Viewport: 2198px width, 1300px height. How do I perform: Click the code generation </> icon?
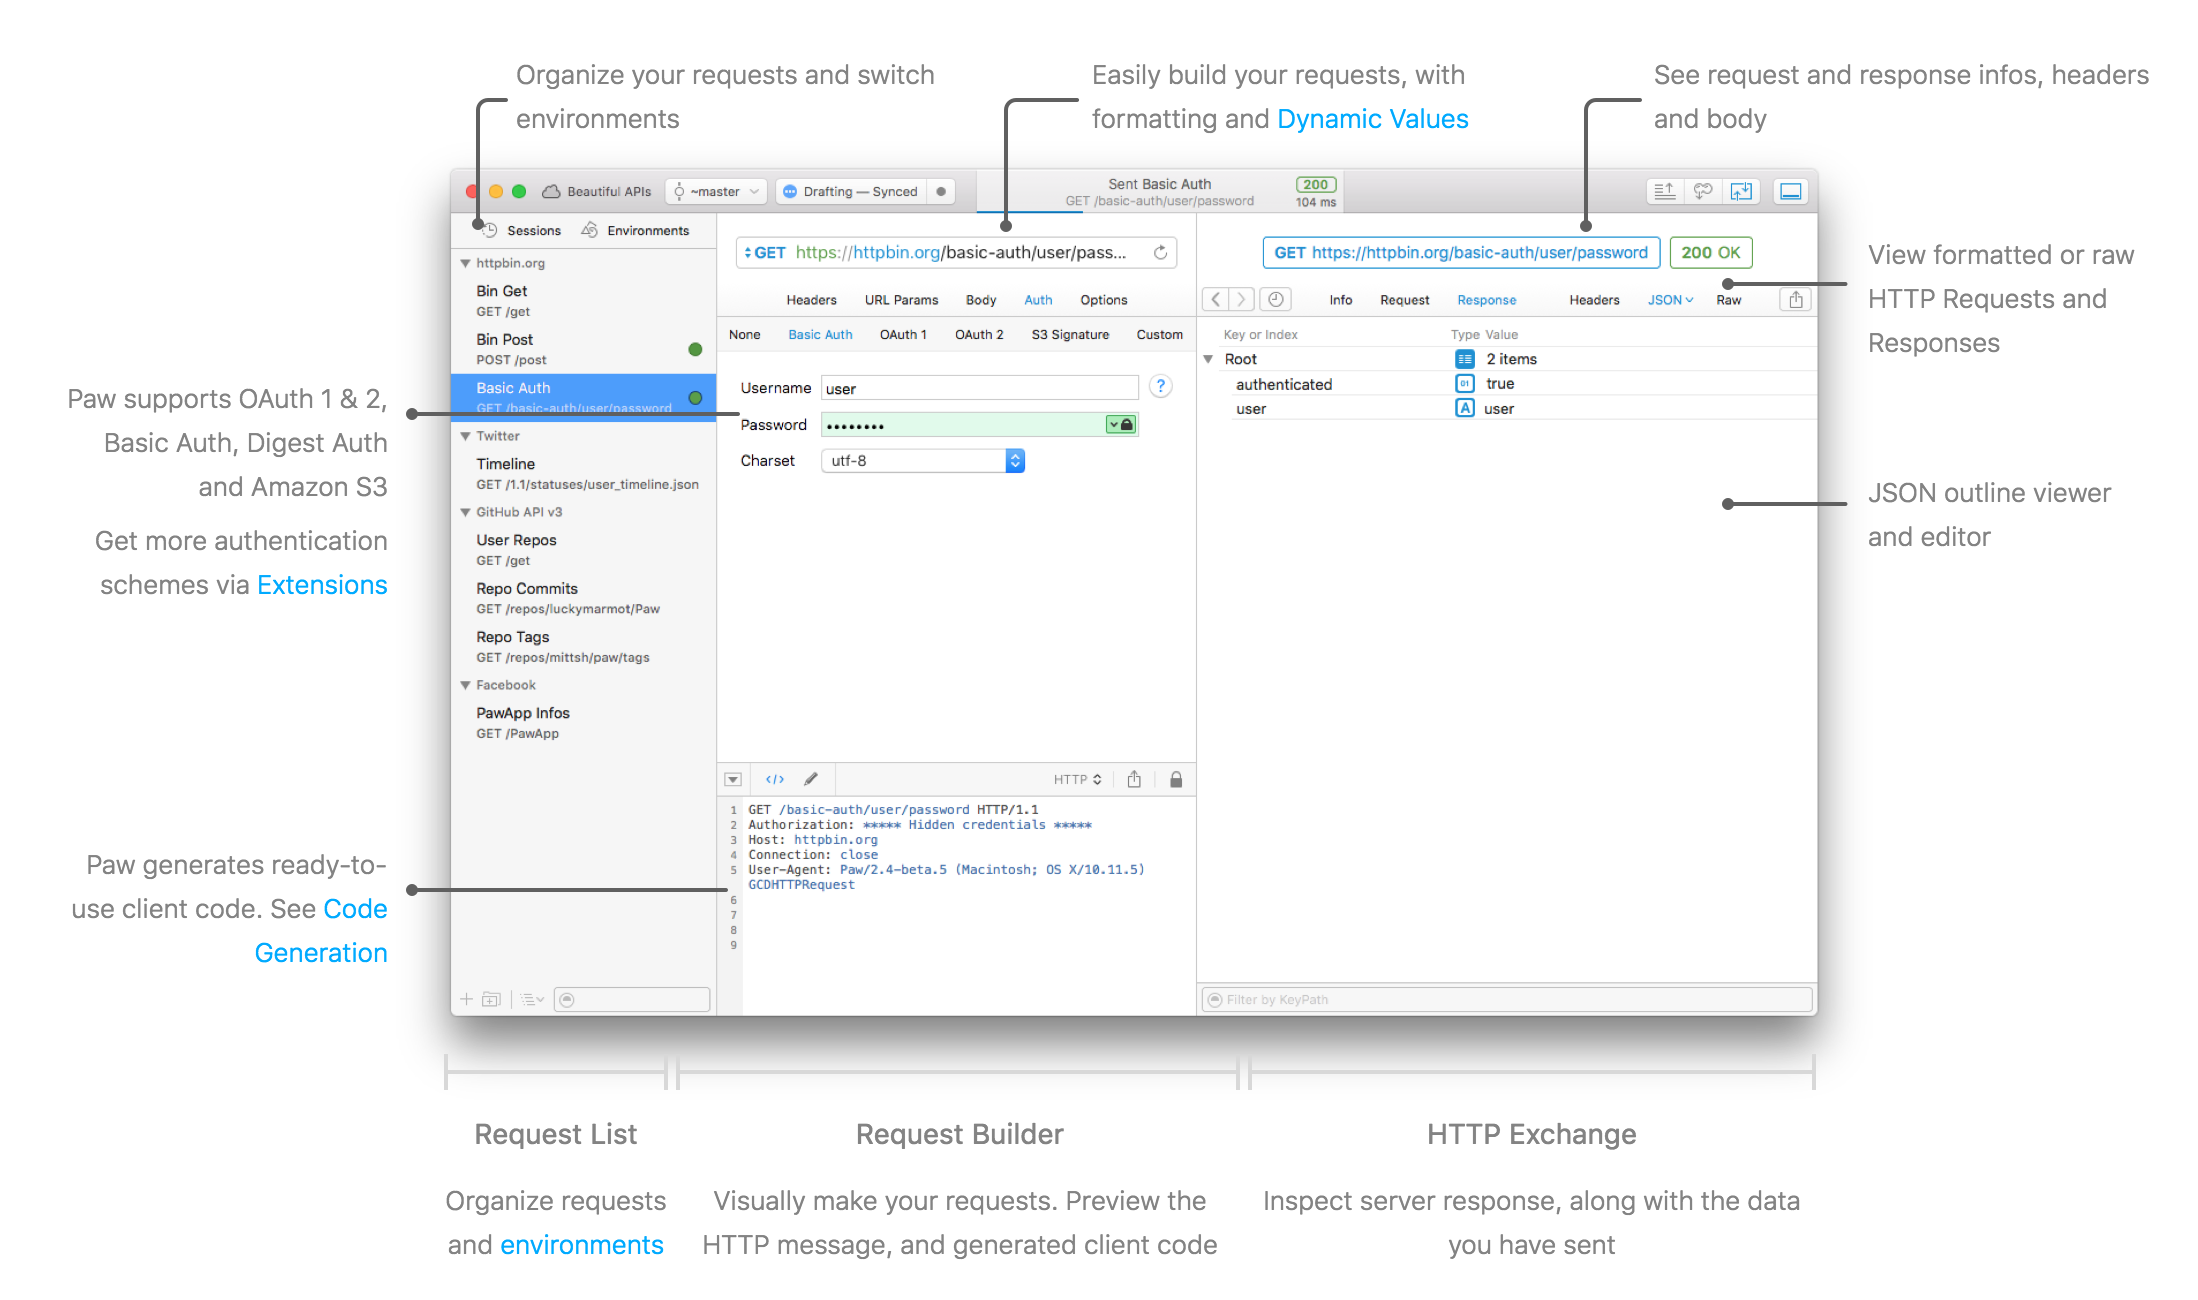775,779
